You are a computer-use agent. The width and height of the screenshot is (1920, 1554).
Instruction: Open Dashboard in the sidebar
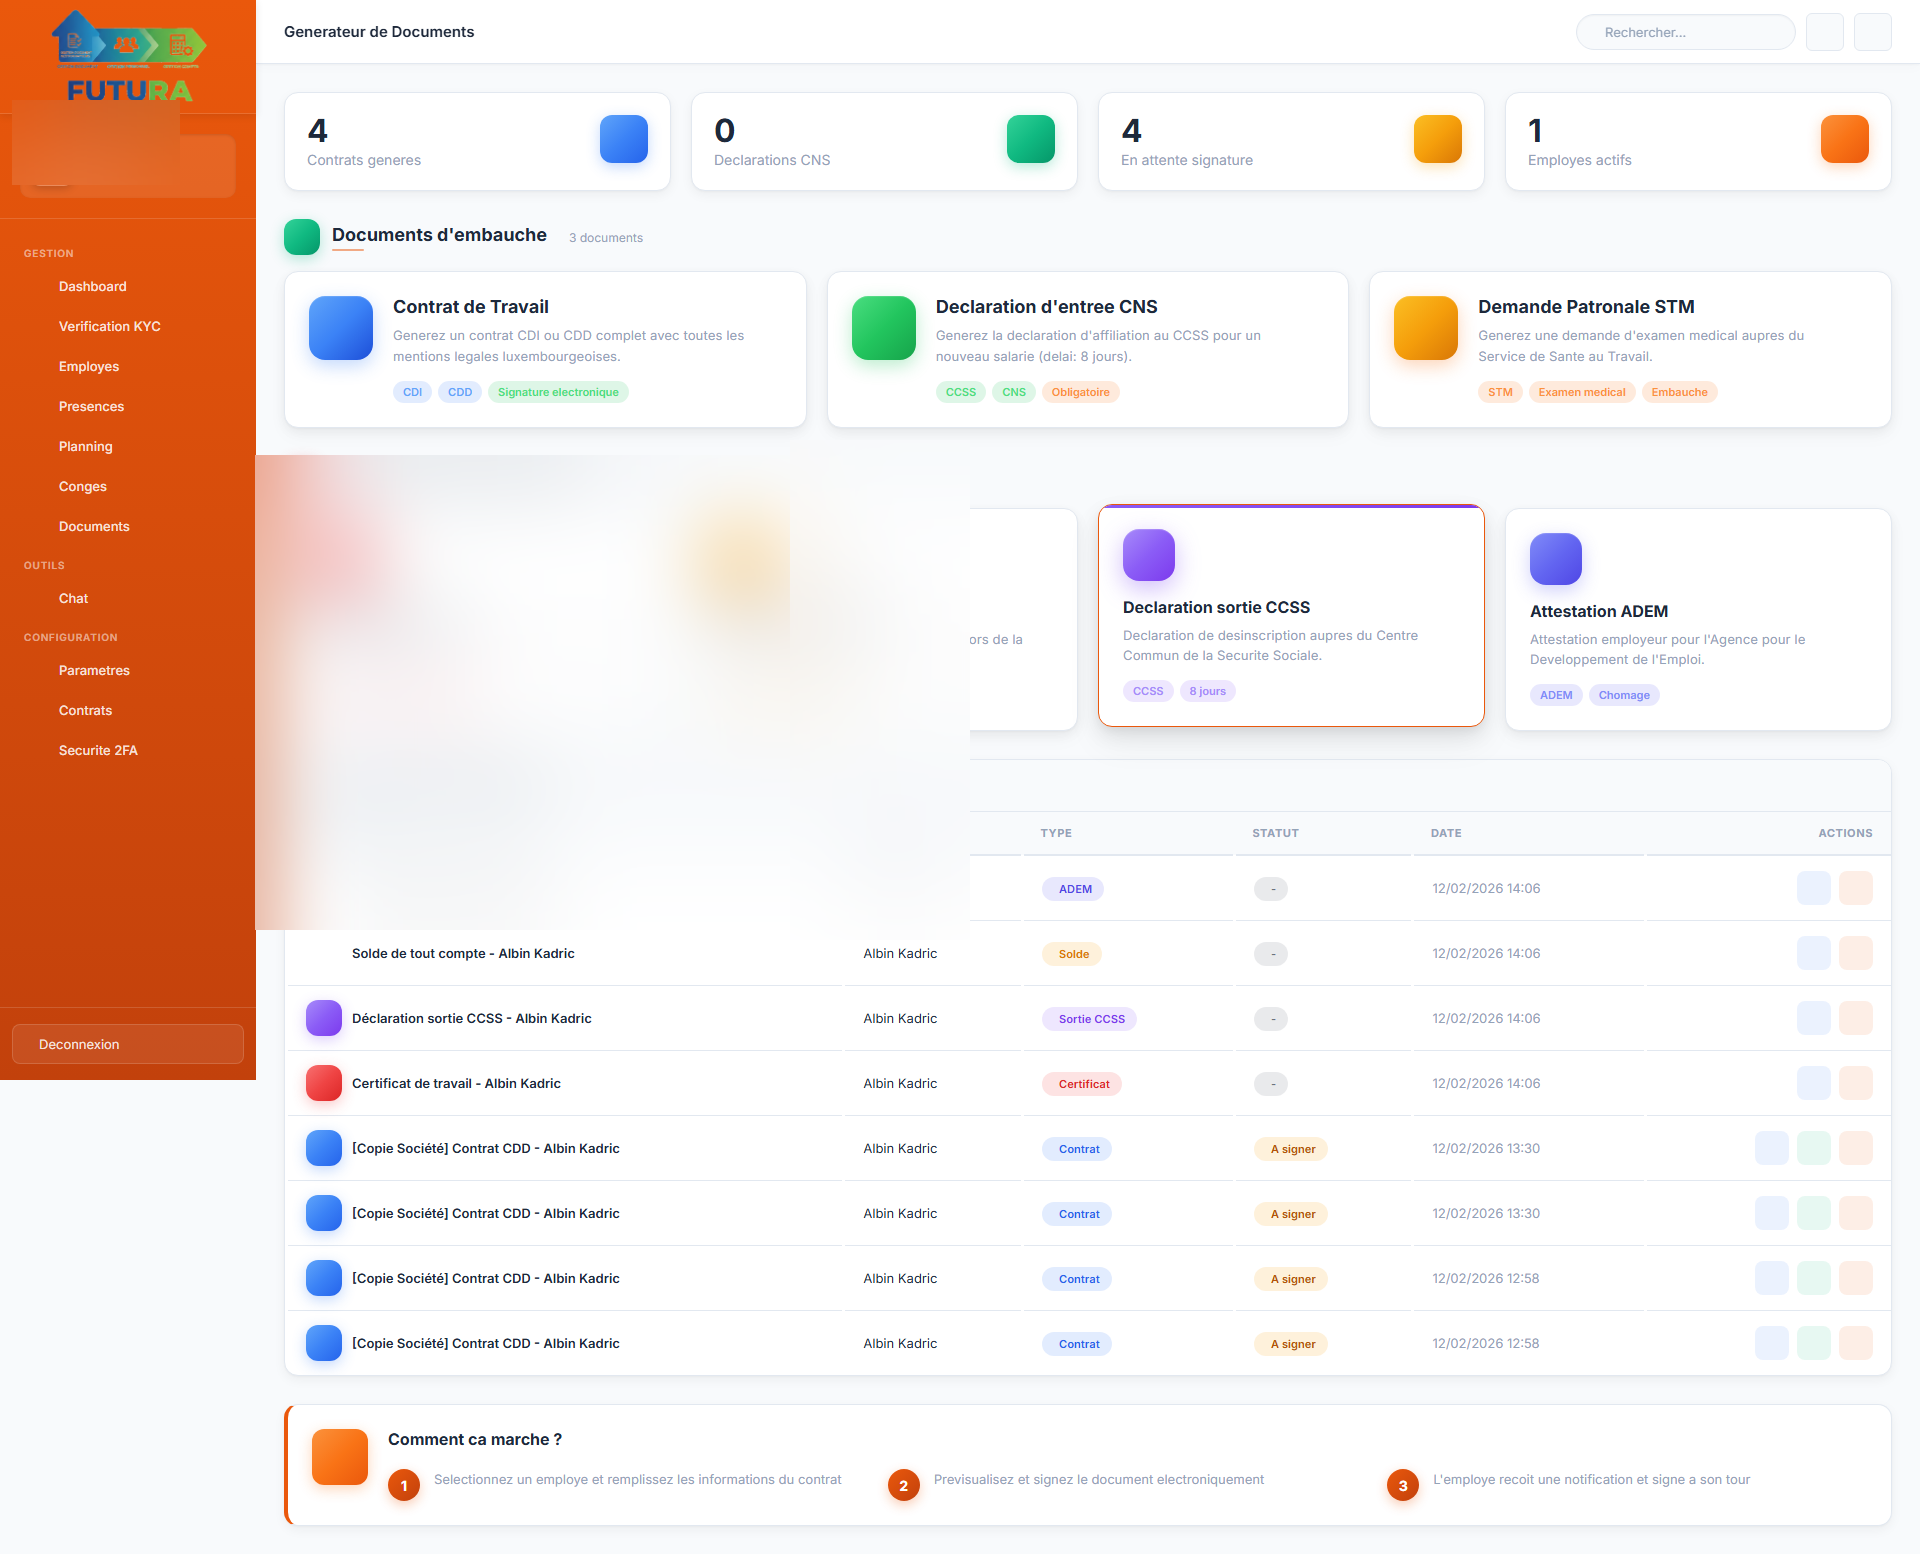(x=92, y=286)
